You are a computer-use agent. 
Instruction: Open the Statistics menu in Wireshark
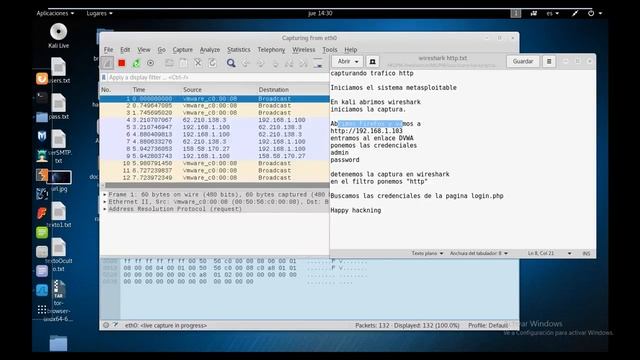click(239, 50)
